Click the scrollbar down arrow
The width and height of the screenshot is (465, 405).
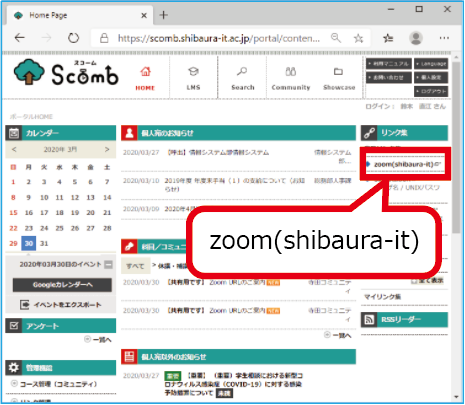pyautogui.click(x=457, y=396)
